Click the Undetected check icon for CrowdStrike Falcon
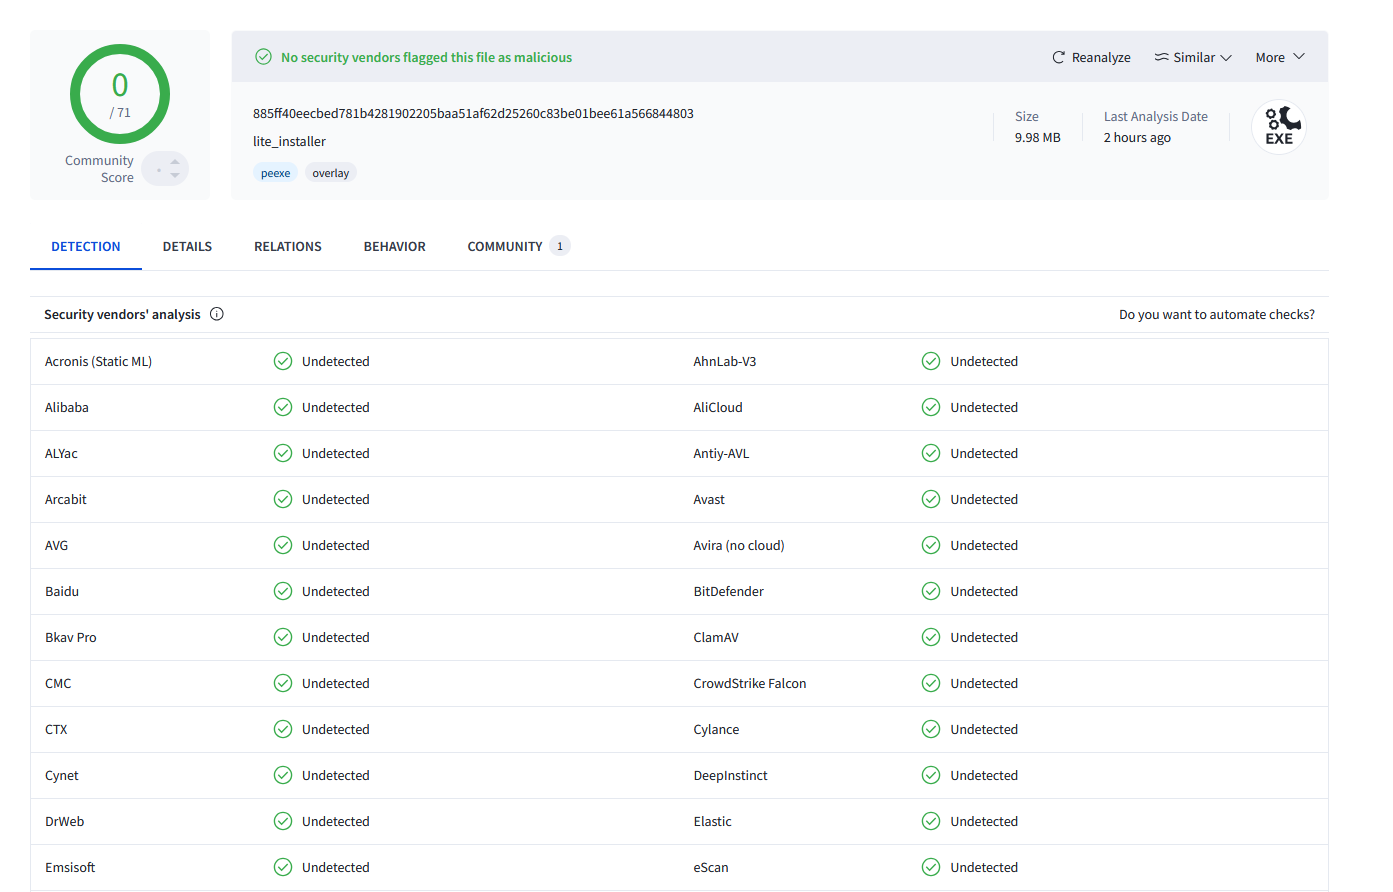 coord(931,683)
